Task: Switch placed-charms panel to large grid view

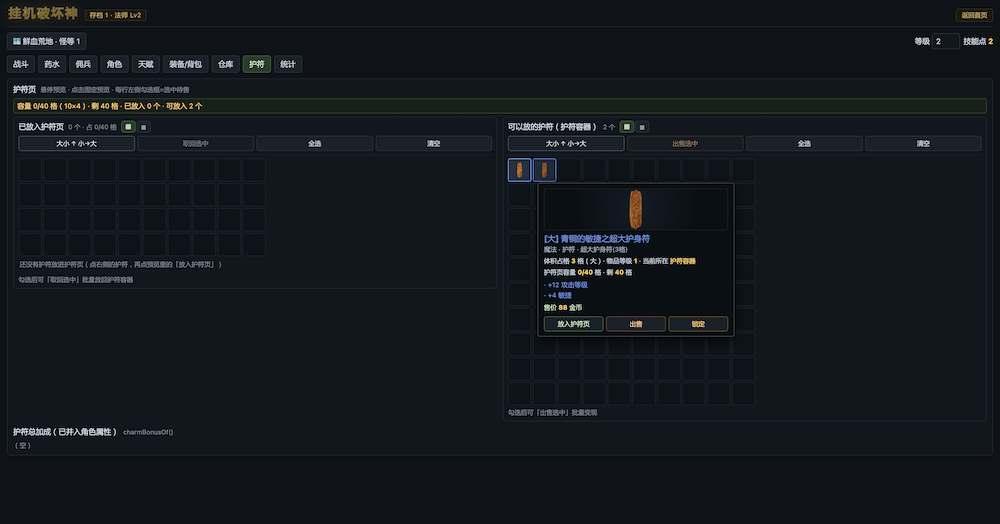Action: coord(128,127)
